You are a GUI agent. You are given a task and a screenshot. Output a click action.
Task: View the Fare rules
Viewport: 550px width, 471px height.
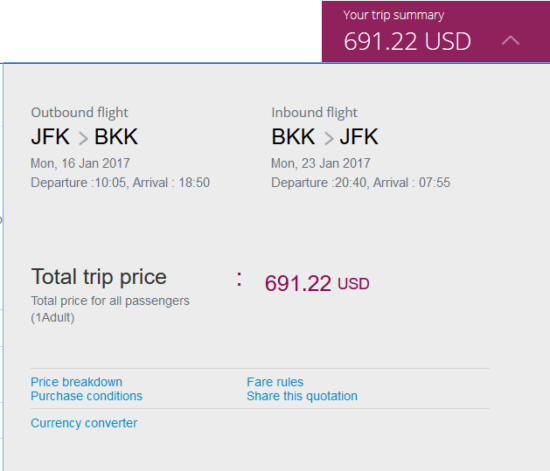(x=275, y=382)
